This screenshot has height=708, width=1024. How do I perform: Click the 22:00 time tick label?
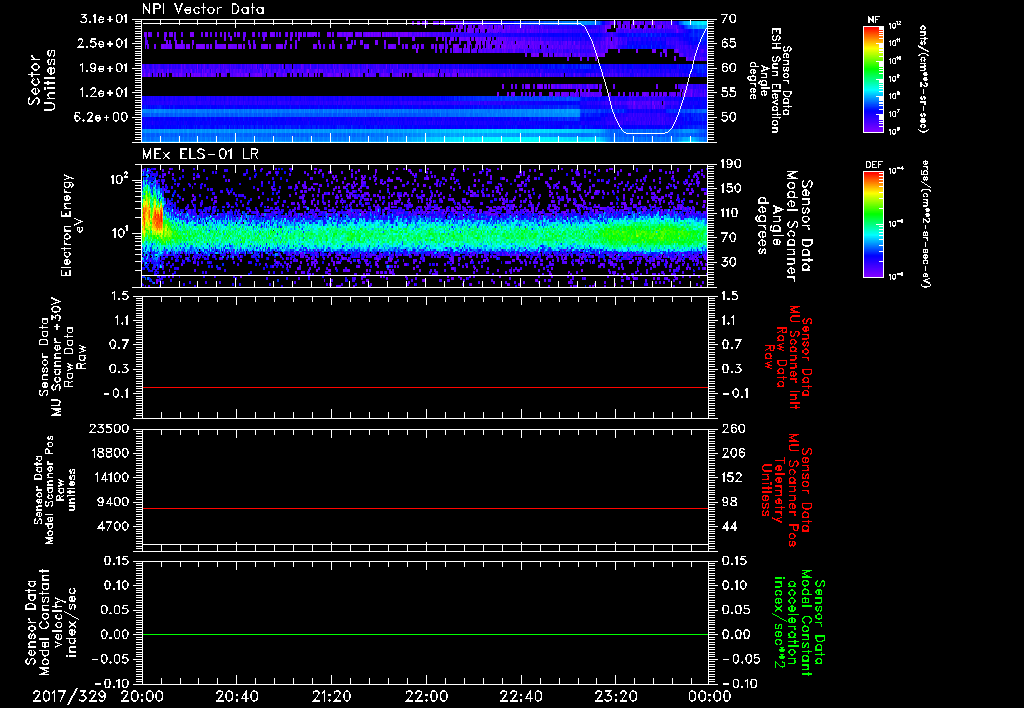coord(426,695)
